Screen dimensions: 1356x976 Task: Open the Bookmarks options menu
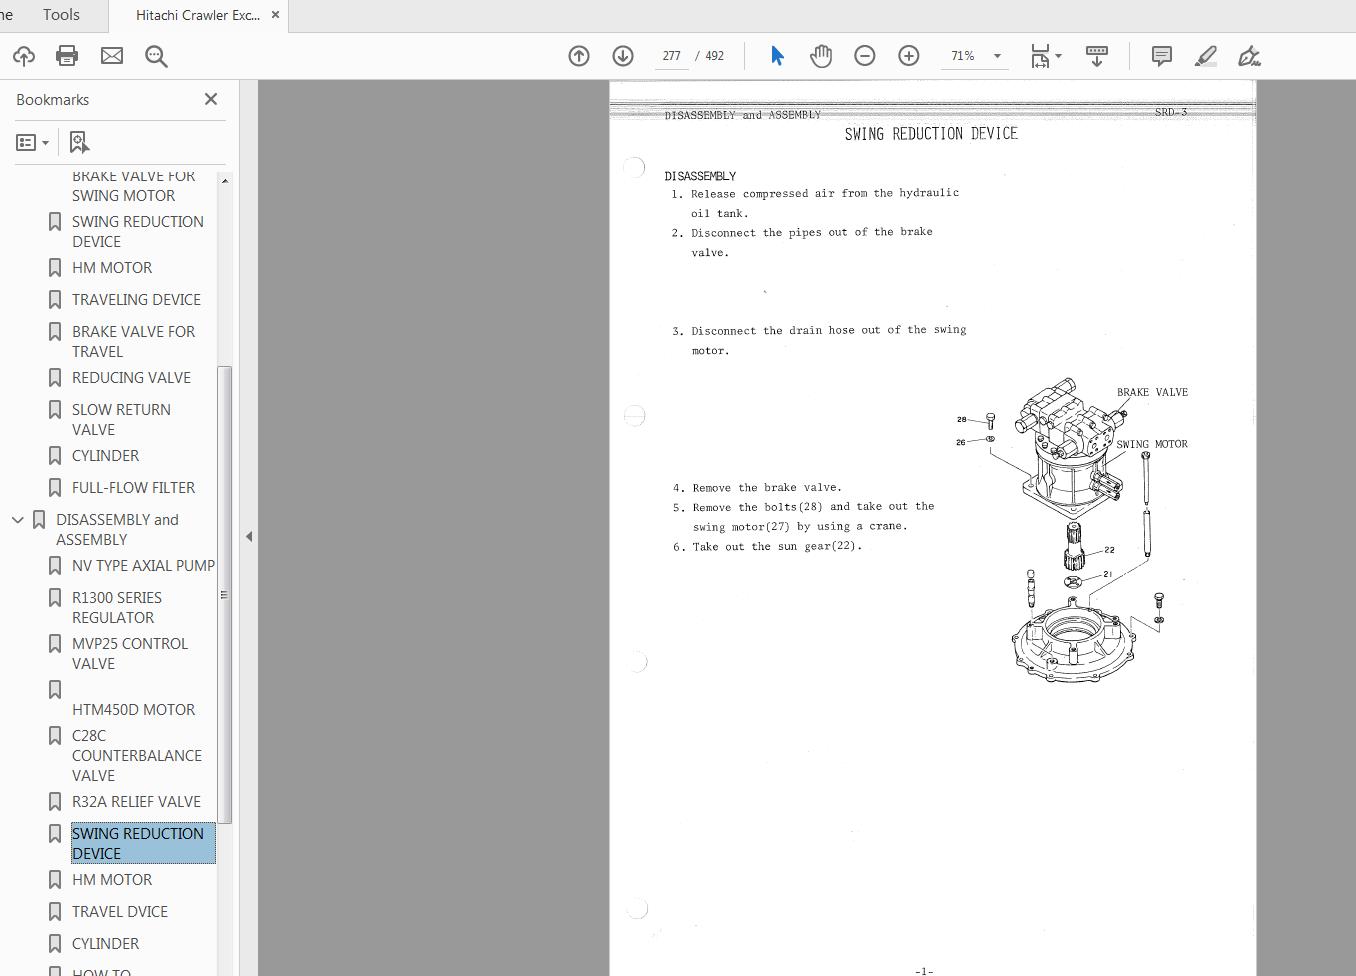(32, 142)
